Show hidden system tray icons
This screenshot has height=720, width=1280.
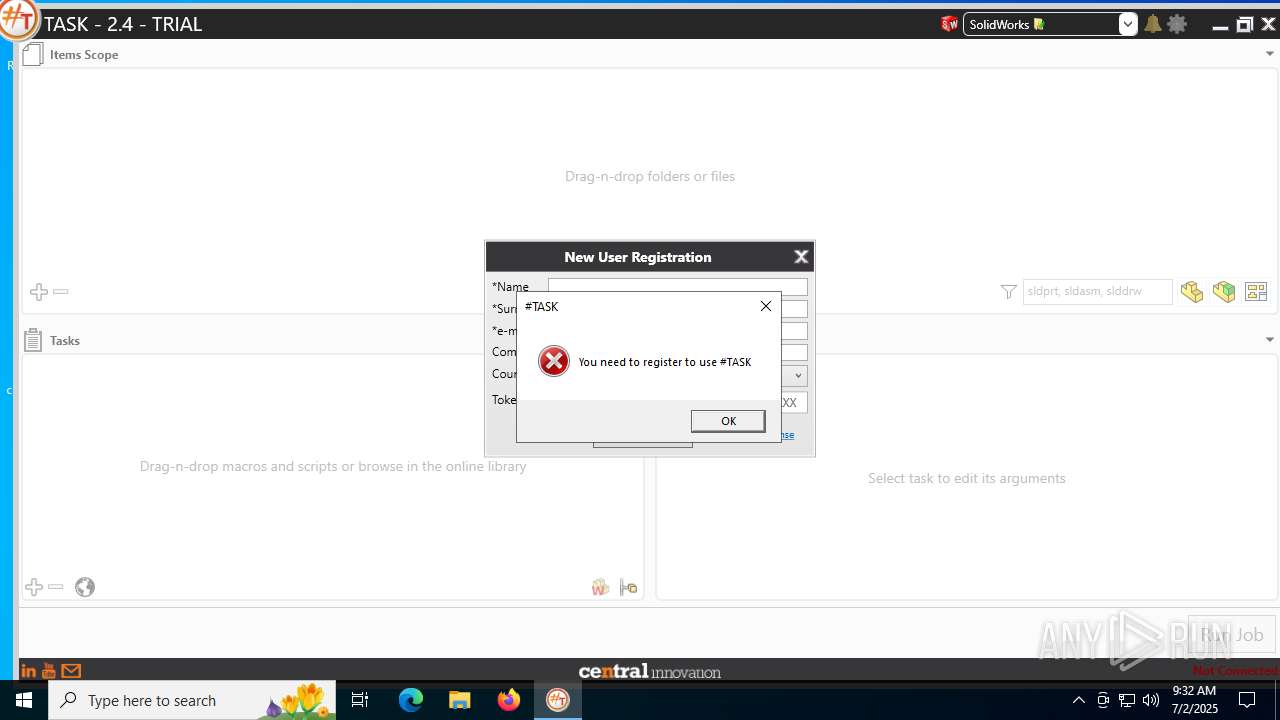(x=1078, y=700)
